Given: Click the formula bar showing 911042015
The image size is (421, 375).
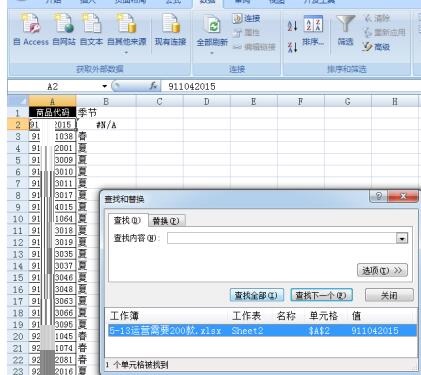Looking at the screenshot, I should [x=290, y=86].
